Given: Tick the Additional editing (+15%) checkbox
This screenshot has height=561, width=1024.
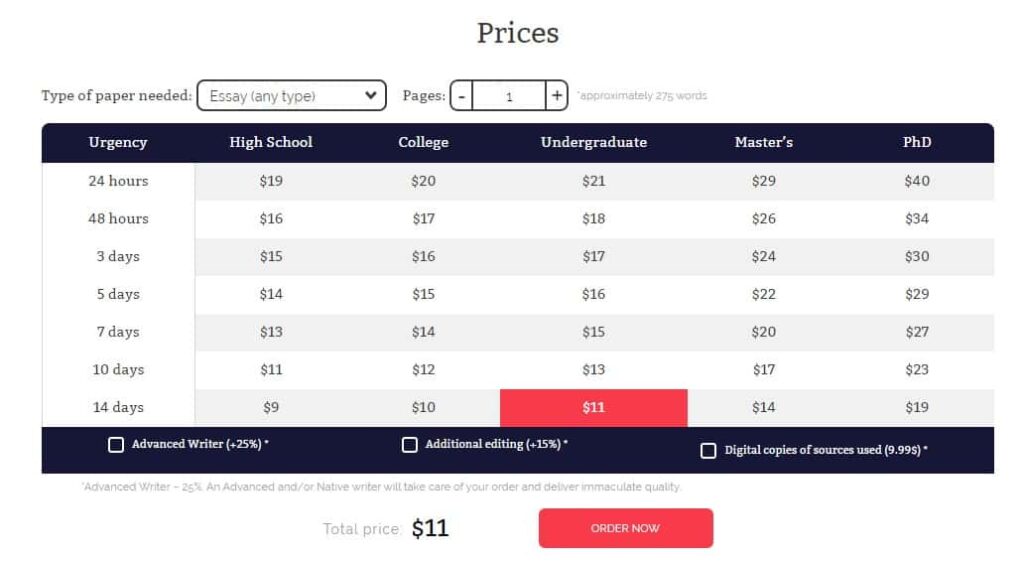Looking at the screenshot, I should [409, 445].
